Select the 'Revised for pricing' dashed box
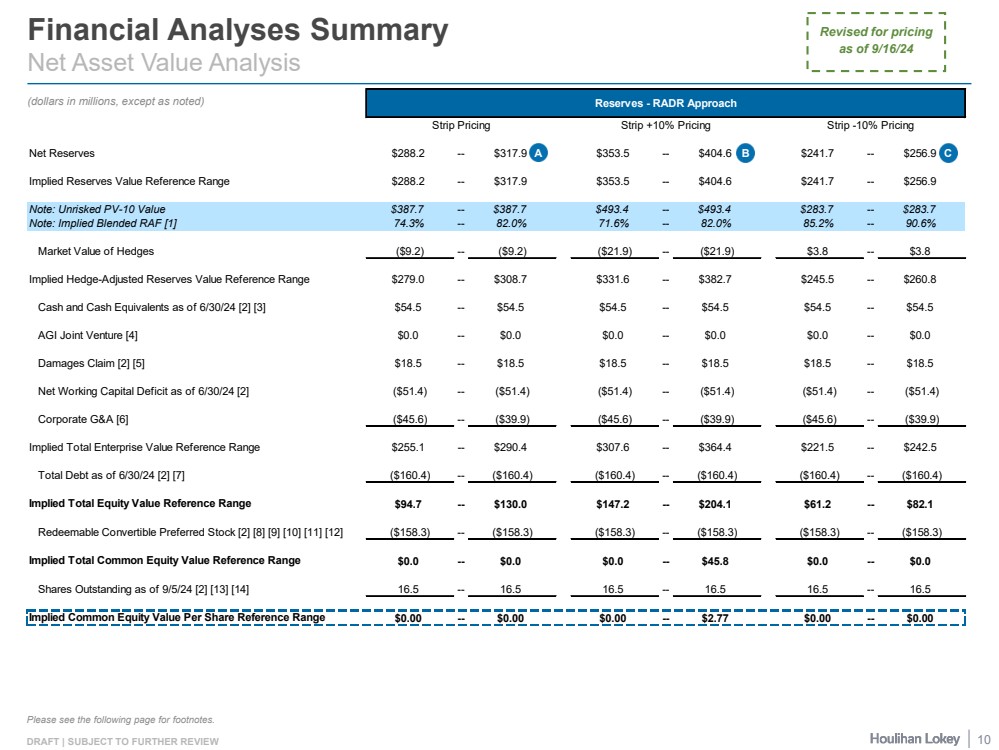The height and width of the screenshot is (750, 999). pos(876,41)
